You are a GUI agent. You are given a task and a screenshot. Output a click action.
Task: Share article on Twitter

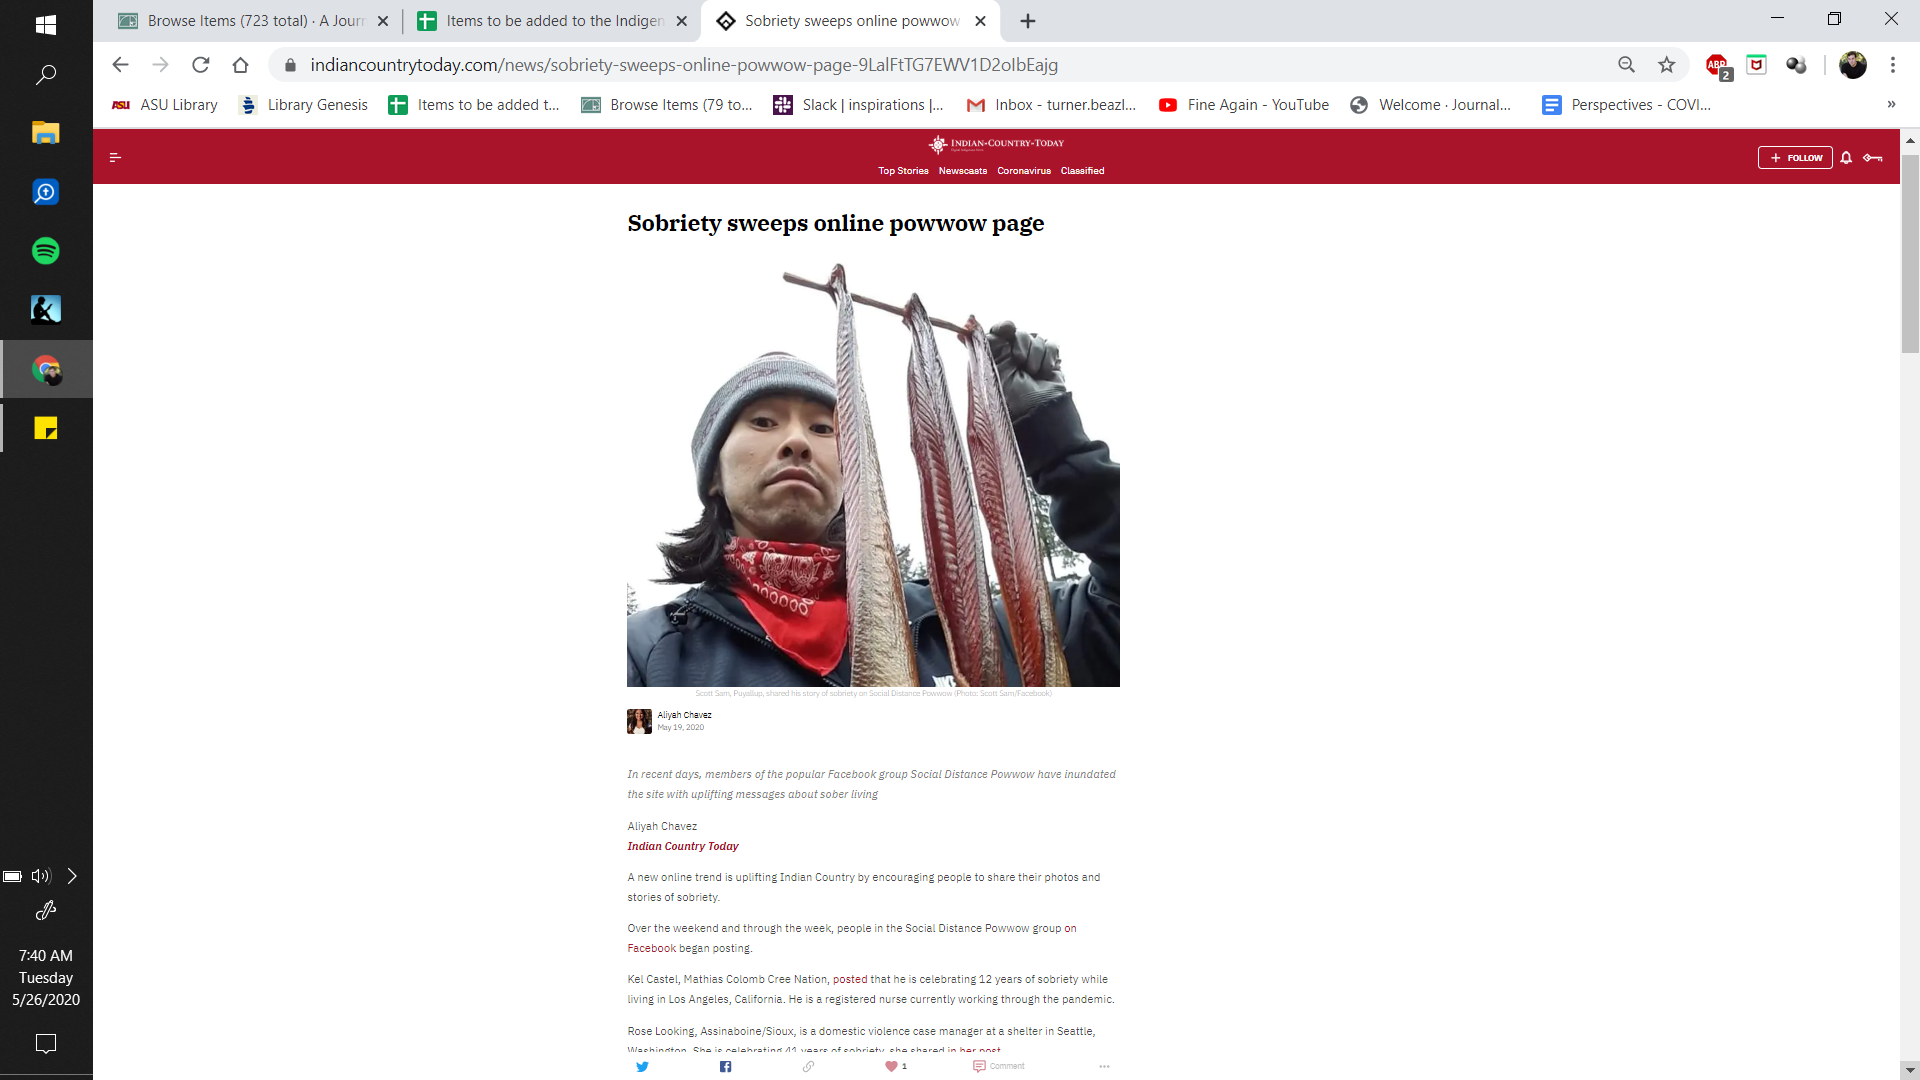click(x=642, y=1066)
